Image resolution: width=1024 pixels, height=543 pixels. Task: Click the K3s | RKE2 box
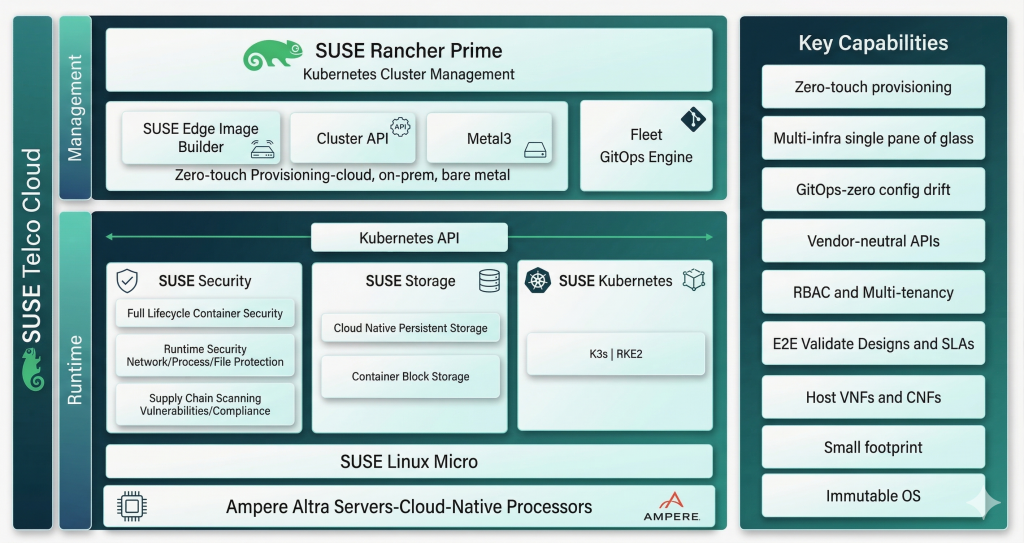615,354
